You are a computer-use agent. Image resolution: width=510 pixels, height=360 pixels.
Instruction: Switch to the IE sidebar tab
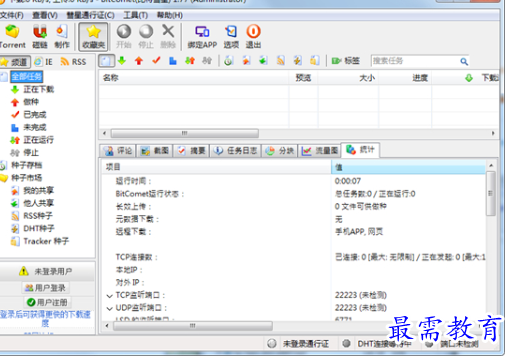[x=44, y=62]
